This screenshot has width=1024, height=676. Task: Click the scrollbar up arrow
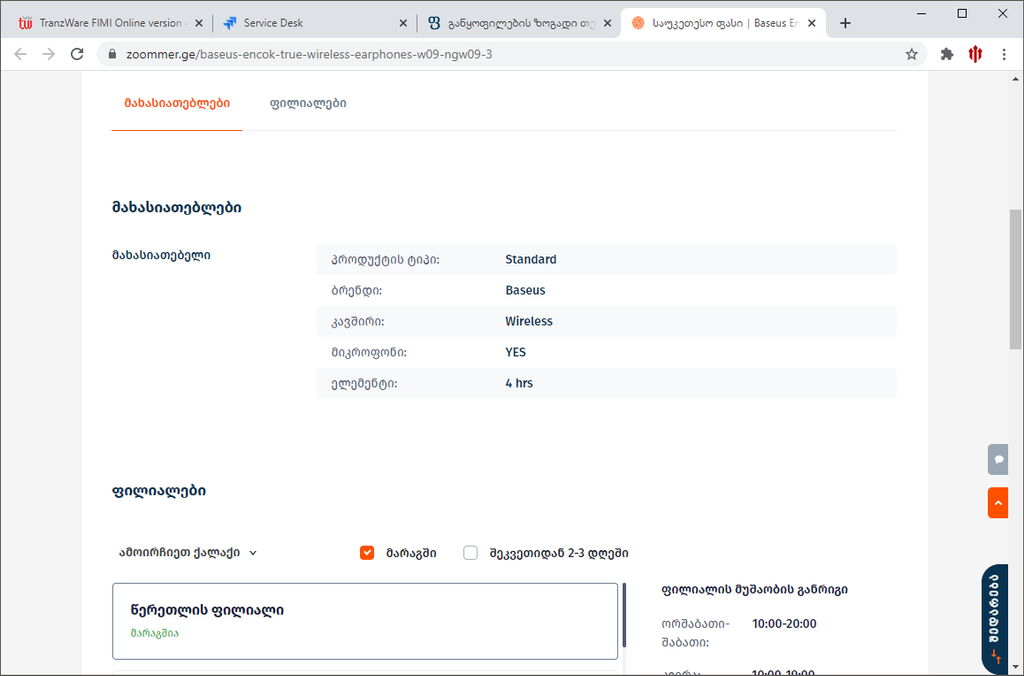(x=1016, y=79)
